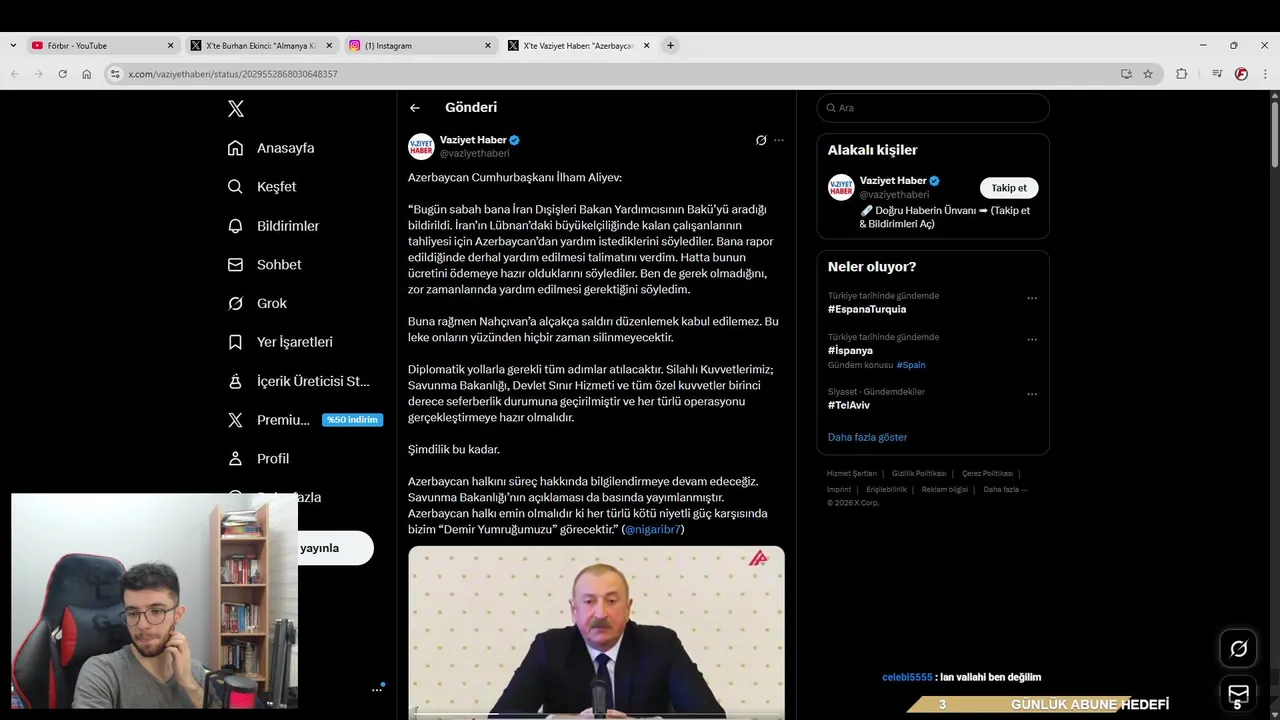Click browser home button
This screenshot has width=1280, height=720.
(x=87, y=74)
